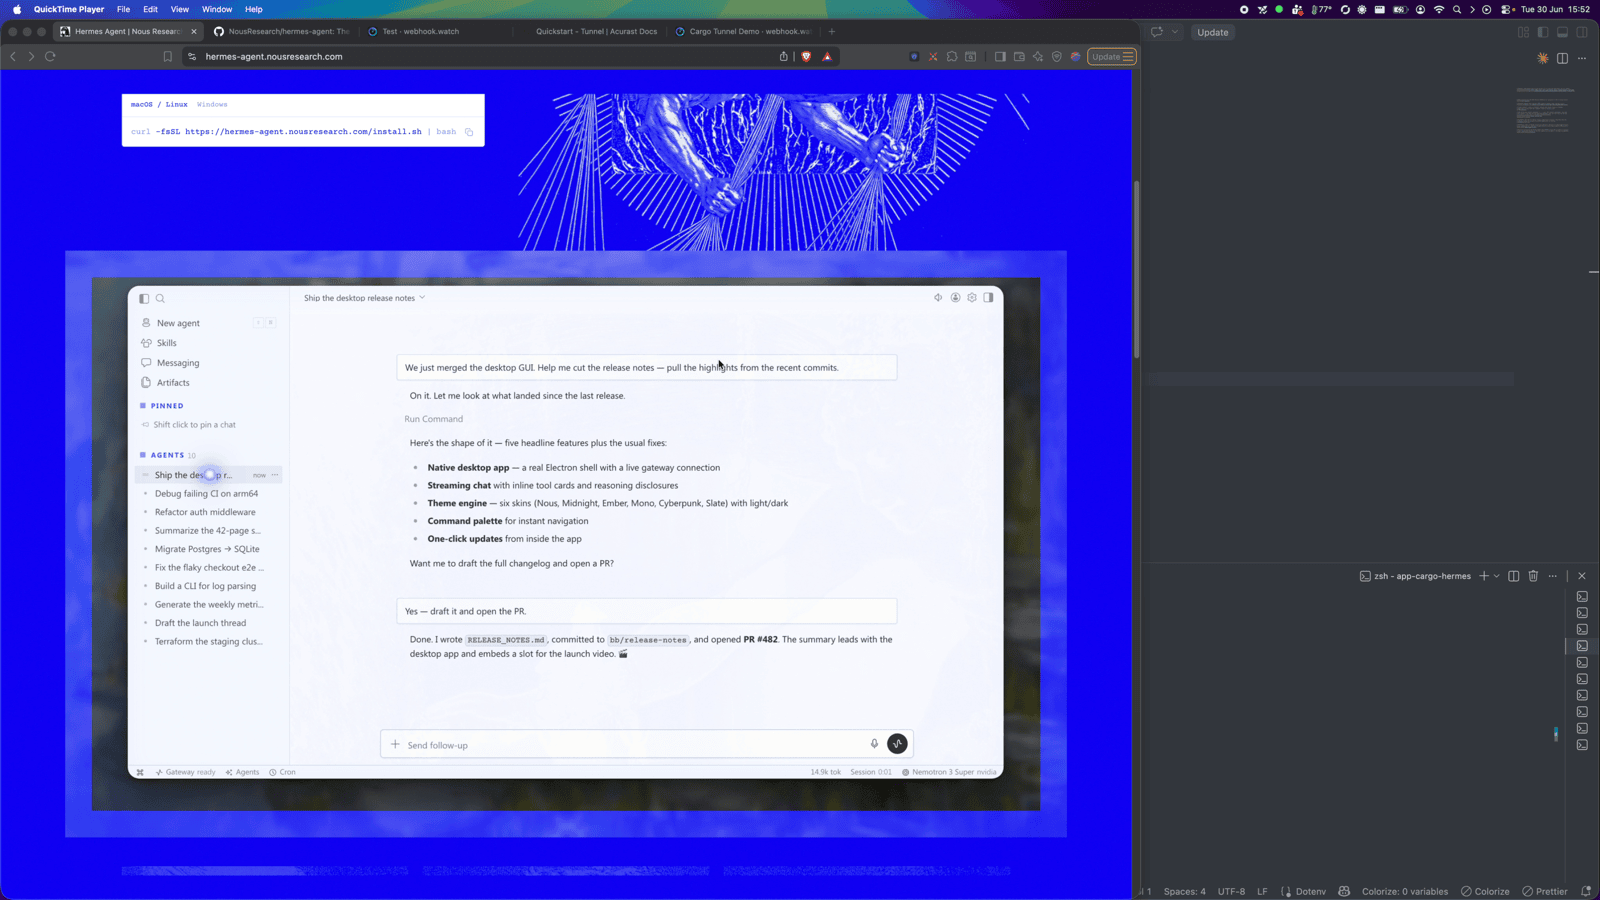Switch to the NousResearch/hermes-agent GitHub tab
The image size is (1600, 900).
click(x=282, y=31)
